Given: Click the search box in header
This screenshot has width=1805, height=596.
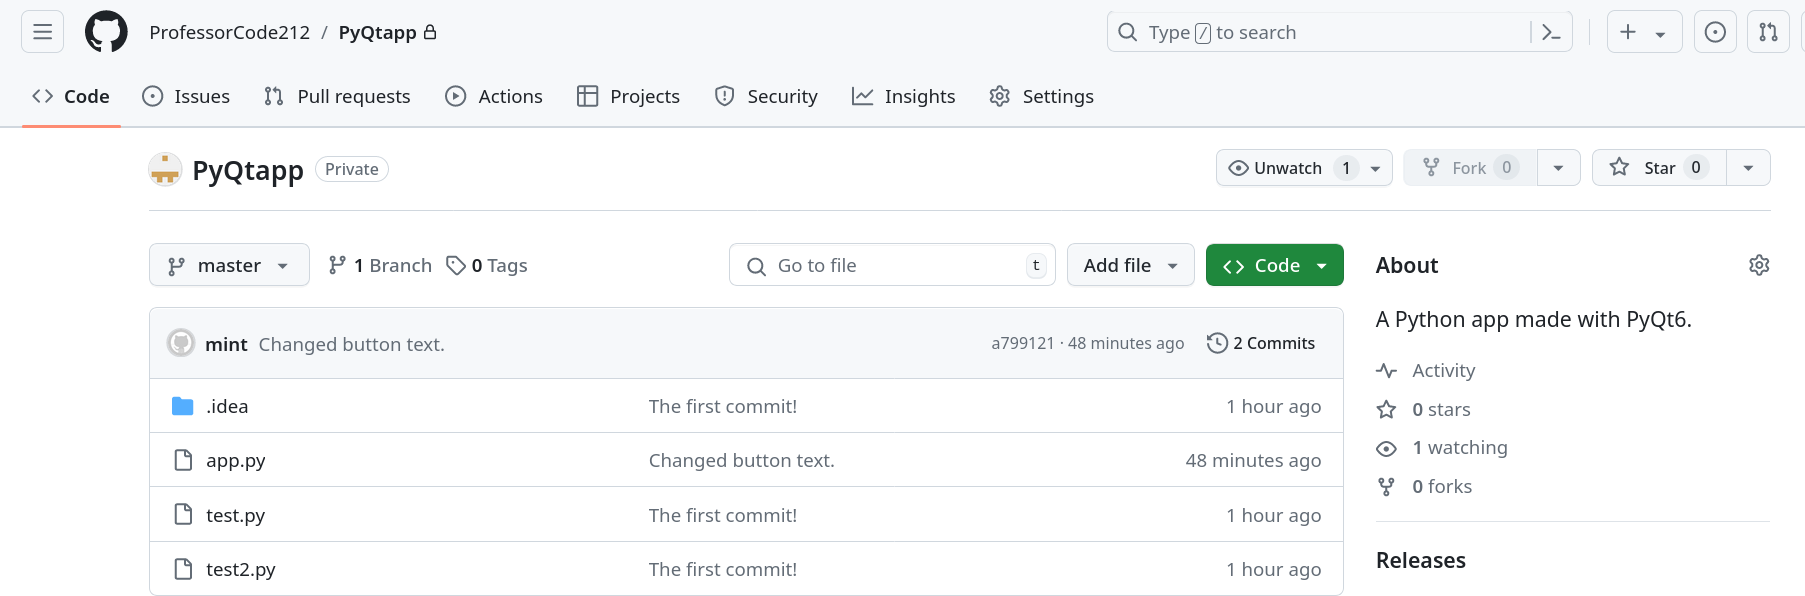Looking at the screenshot, I should [1339, 32].
